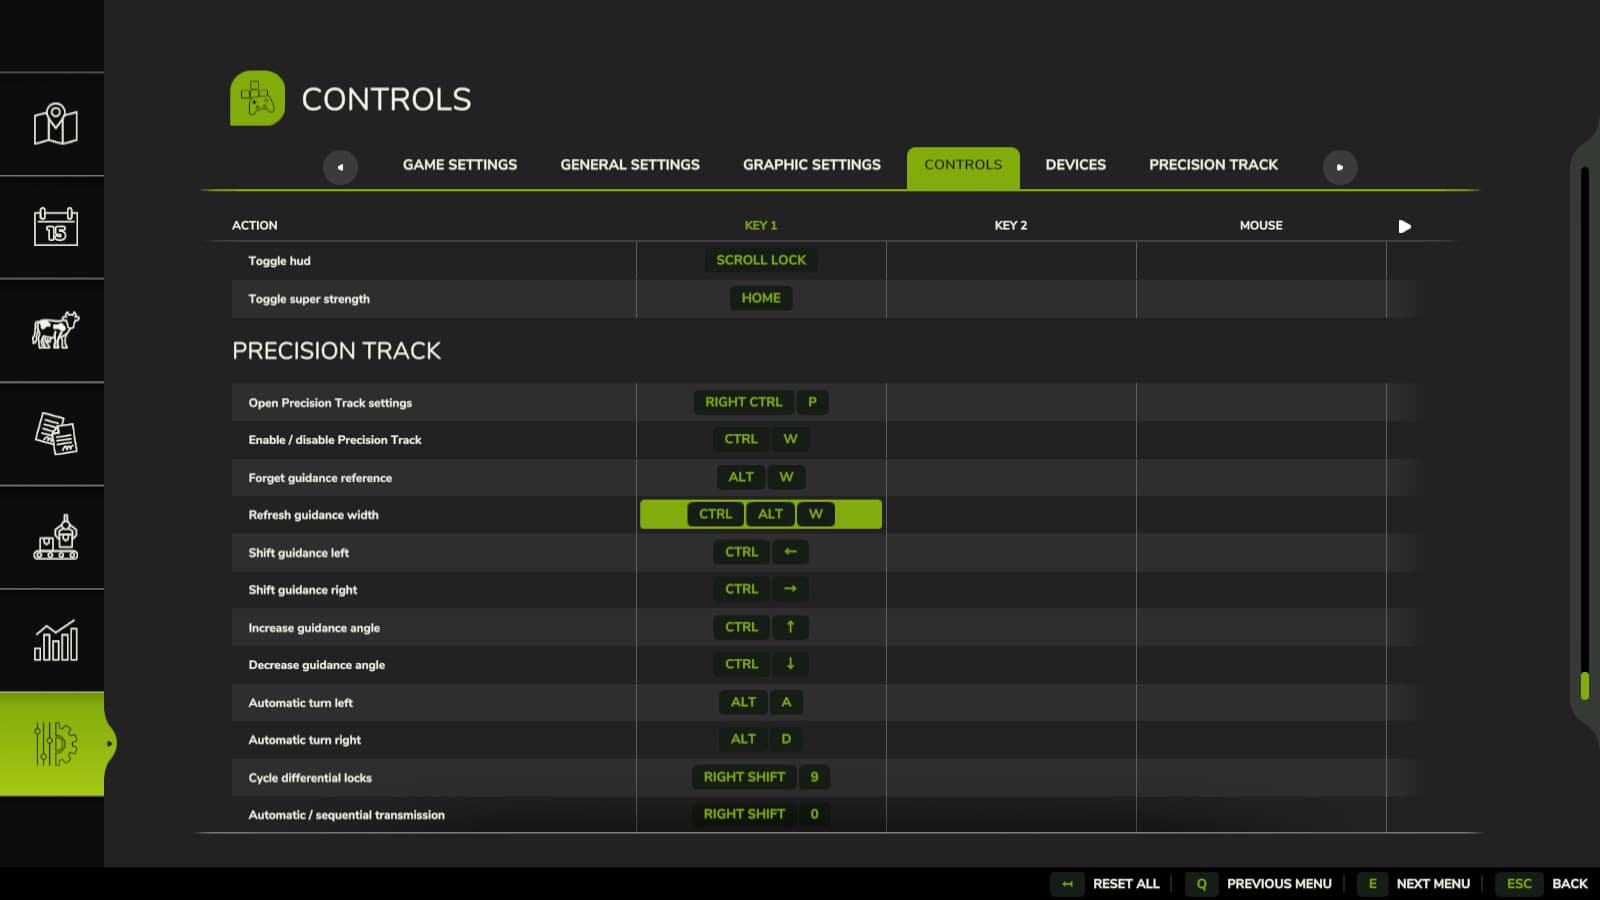Edit Forget guidance reference Alt W binding
Viewport: 1600px width, 900px height.
(x=761, y=477)
